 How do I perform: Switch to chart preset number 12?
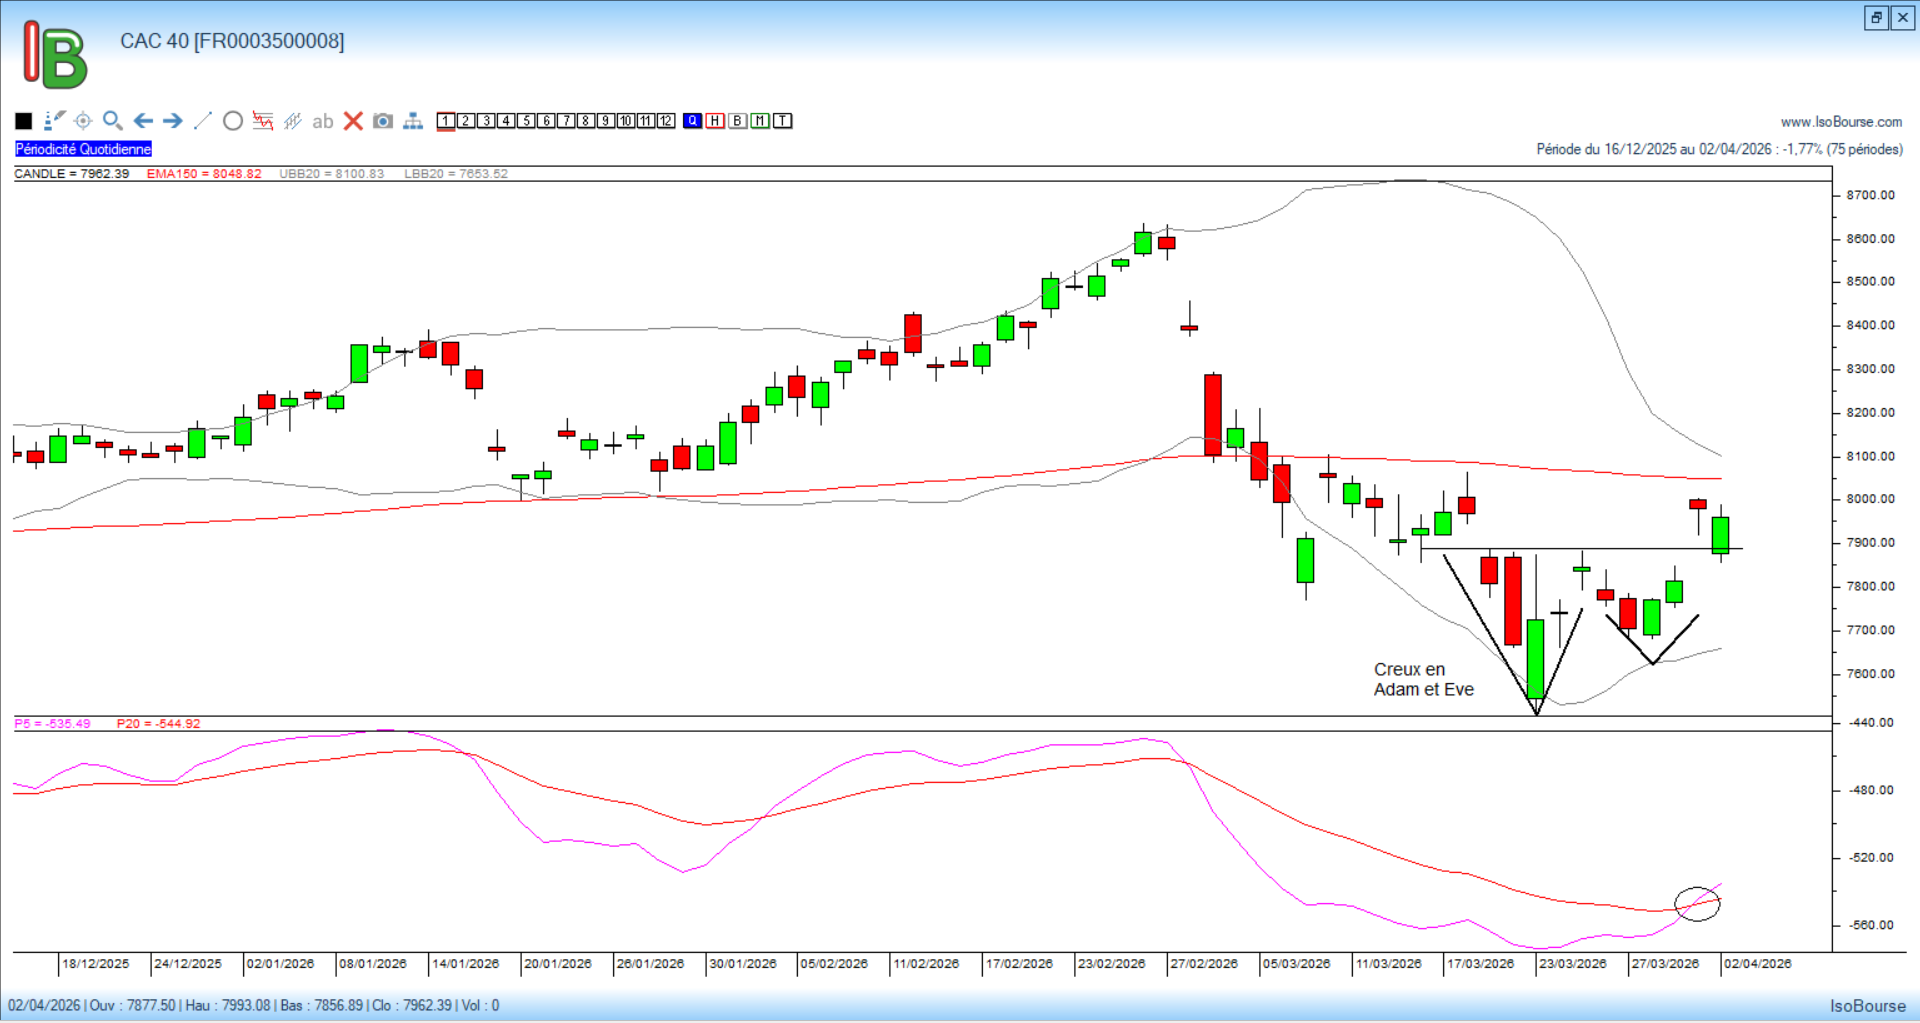pos(666,121)
